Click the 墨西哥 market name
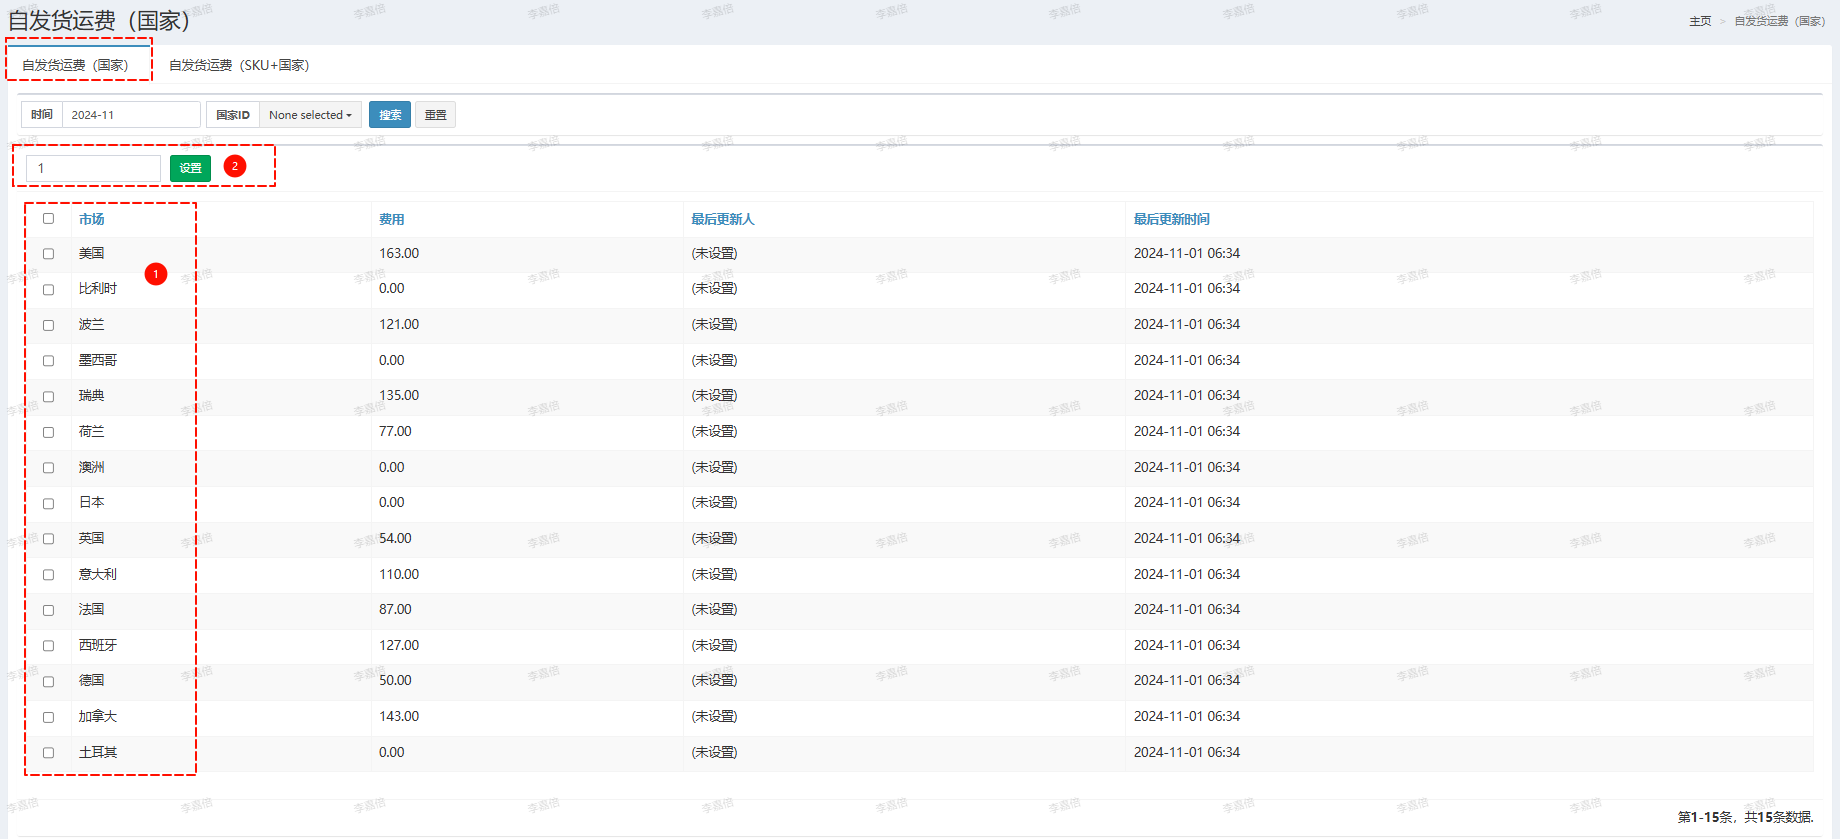Image resolution: width=1840 pixels, height=839 pixels. pyautogui.click(x=98, y=360)
